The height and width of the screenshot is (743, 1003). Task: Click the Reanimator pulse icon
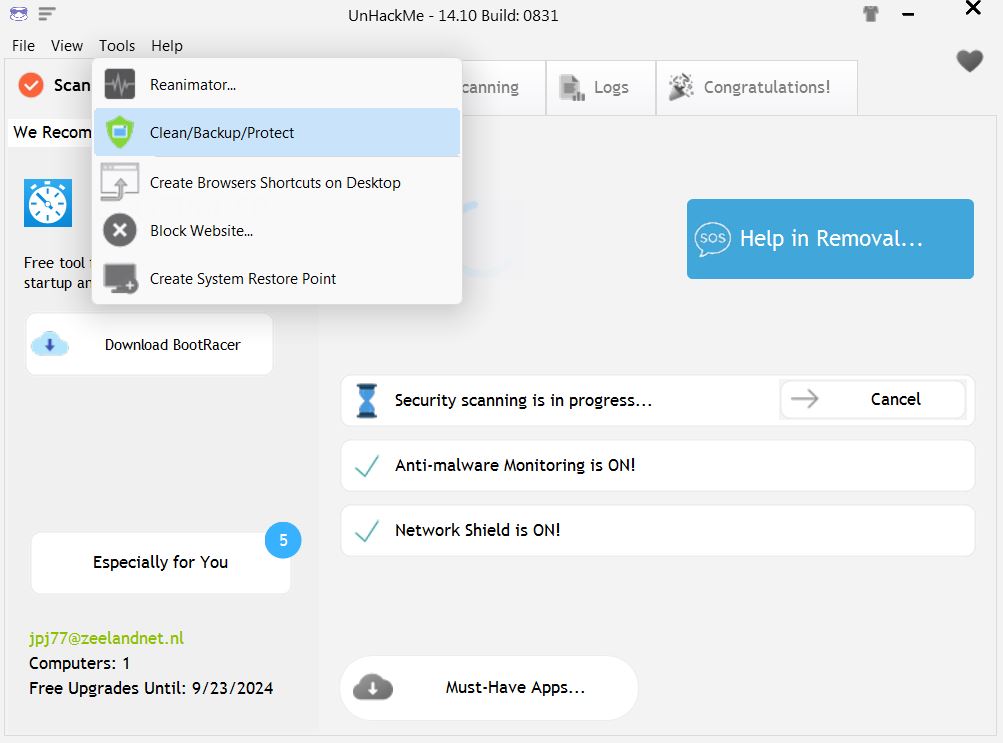click(x=120, y=84)
